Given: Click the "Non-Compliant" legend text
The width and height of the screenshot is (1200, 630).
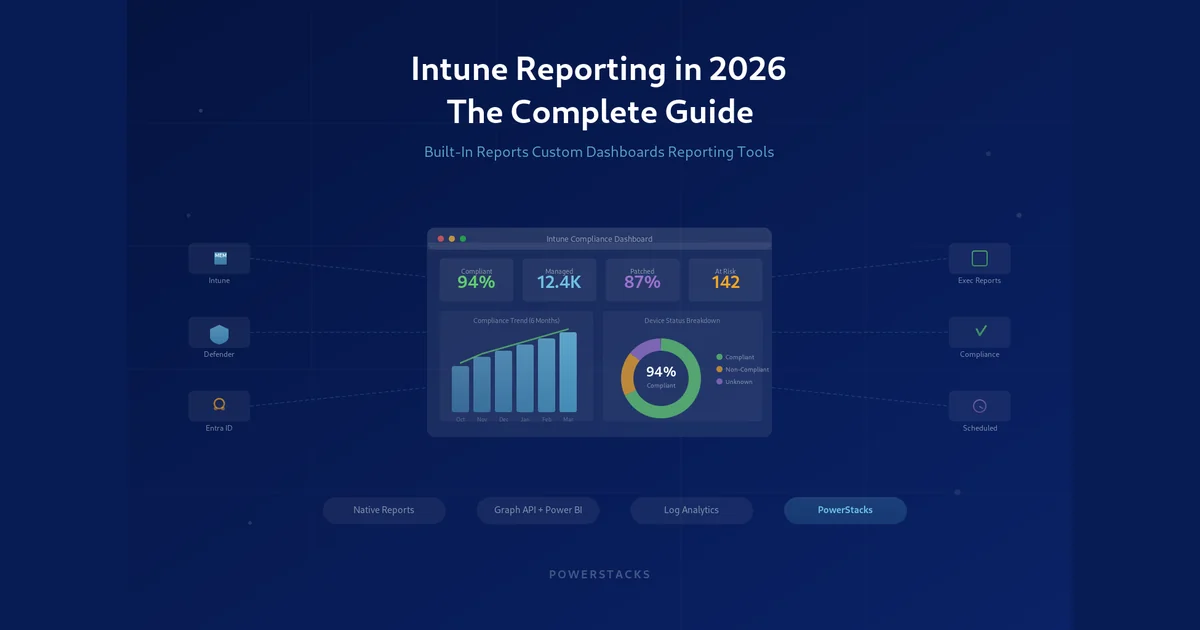Looking at the screenshot, I should (747, 369).
